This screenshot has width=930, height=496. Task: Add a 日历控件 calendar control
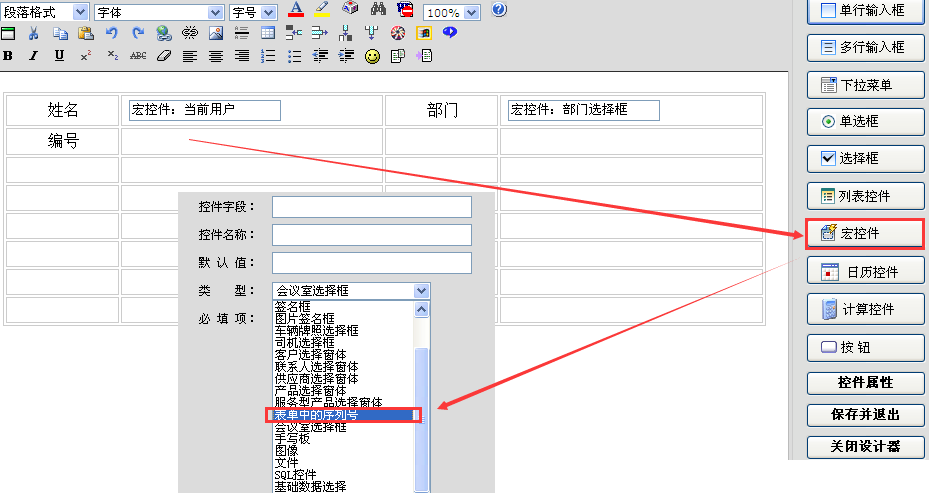click(865, 272)
